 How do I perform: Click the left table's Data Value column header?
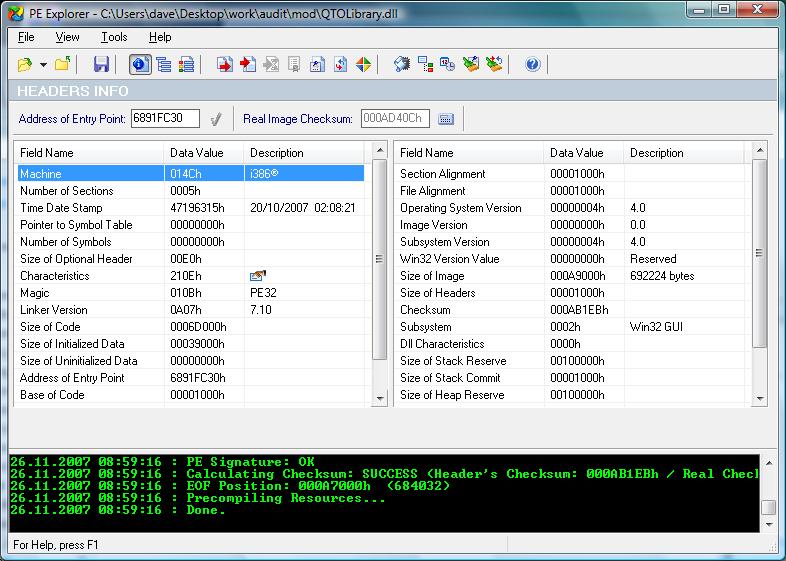(204, 153)
